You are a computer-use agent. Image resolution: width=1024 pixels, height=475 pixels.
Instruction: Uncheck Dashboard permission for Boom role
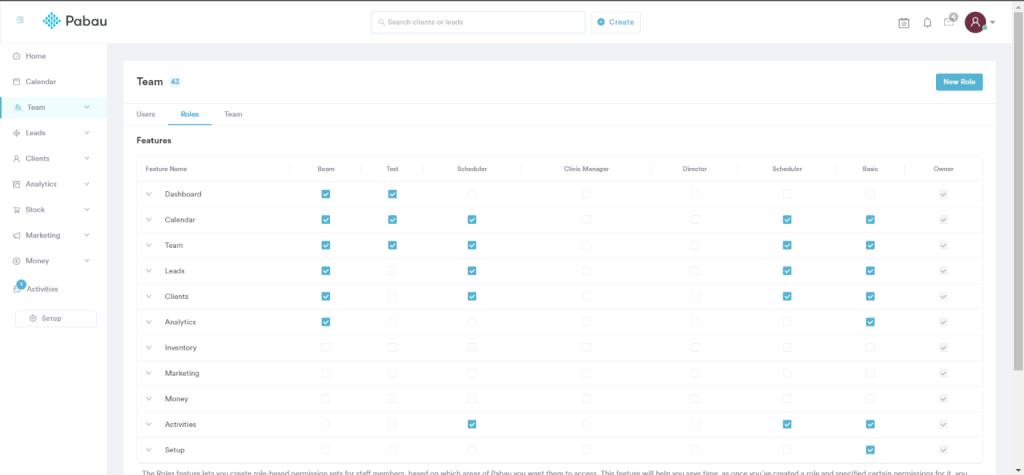coord(326,194)
